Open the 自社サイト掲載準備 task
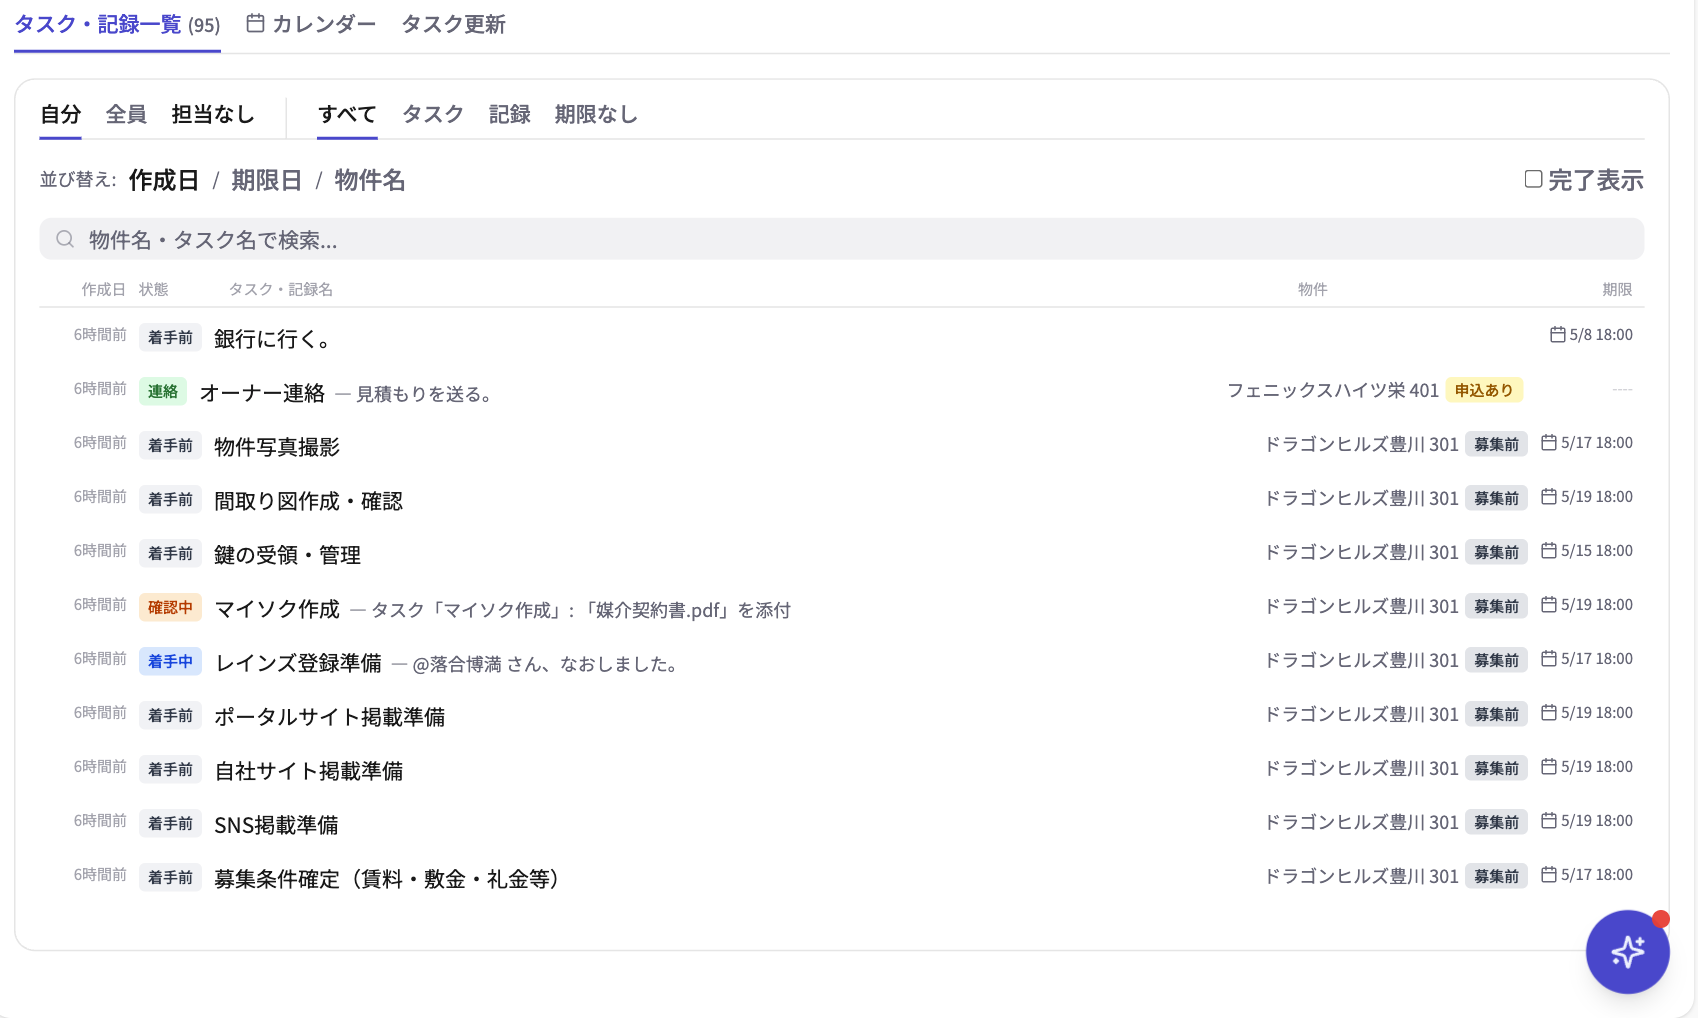Screen dimensions: 1698x1018 309,771
